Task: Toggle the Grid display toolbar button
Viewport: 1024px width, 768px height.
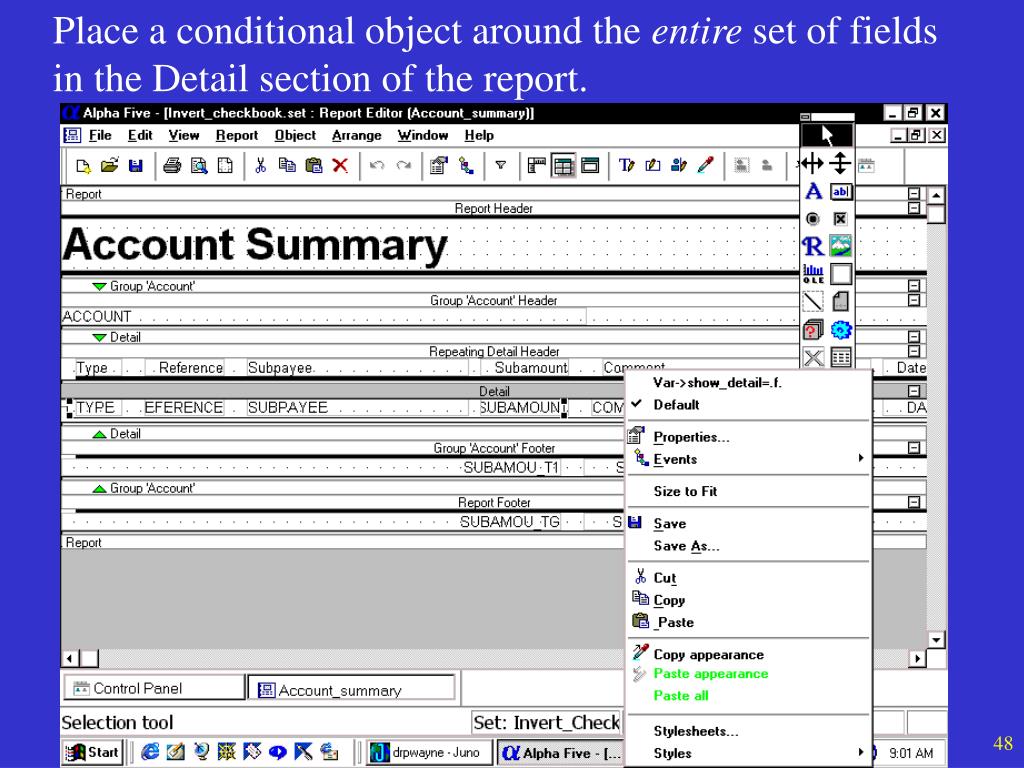Action: click(x=563, y=166)
